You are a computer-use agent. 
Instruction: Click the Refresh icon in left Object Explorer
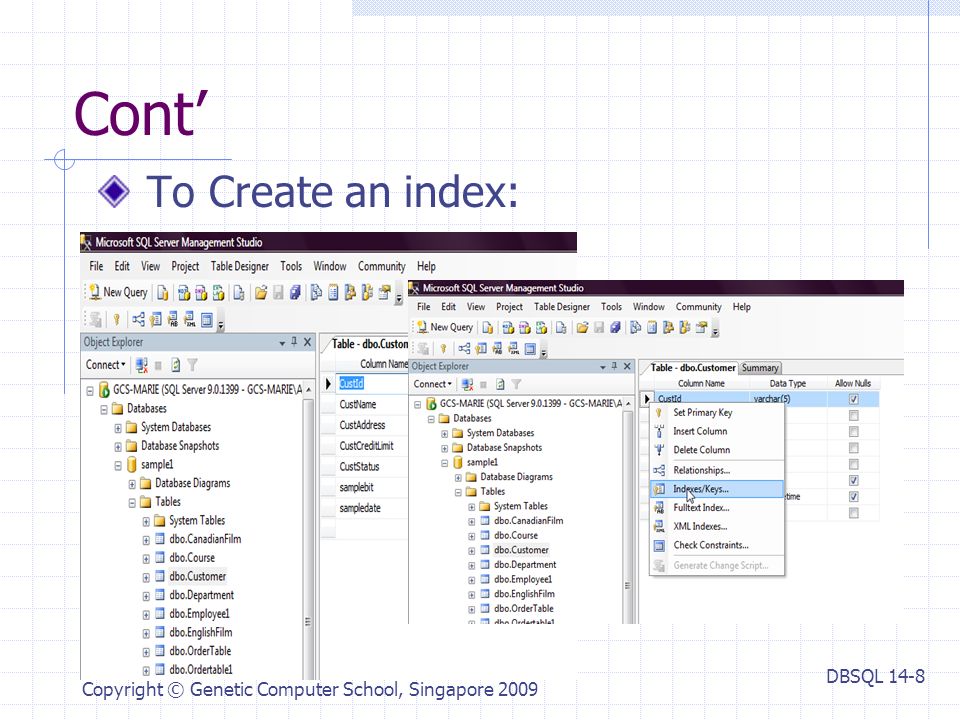176,366
